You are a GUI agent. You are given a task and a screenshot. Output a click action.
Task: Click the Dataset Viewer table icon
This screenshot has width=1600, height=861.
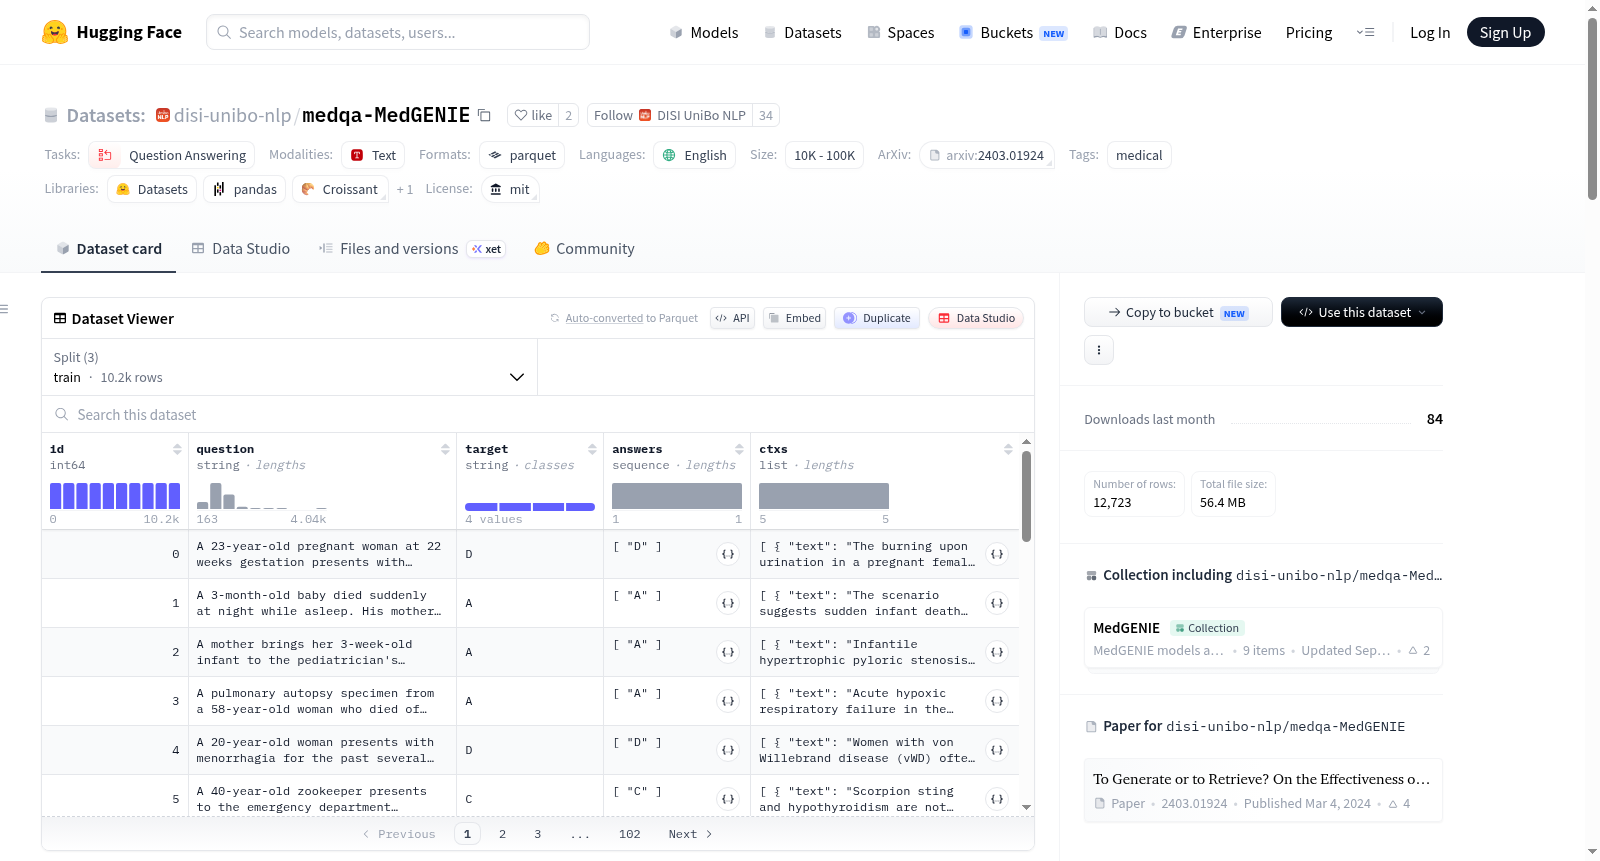pyautogui.click(x=60, y=319)
